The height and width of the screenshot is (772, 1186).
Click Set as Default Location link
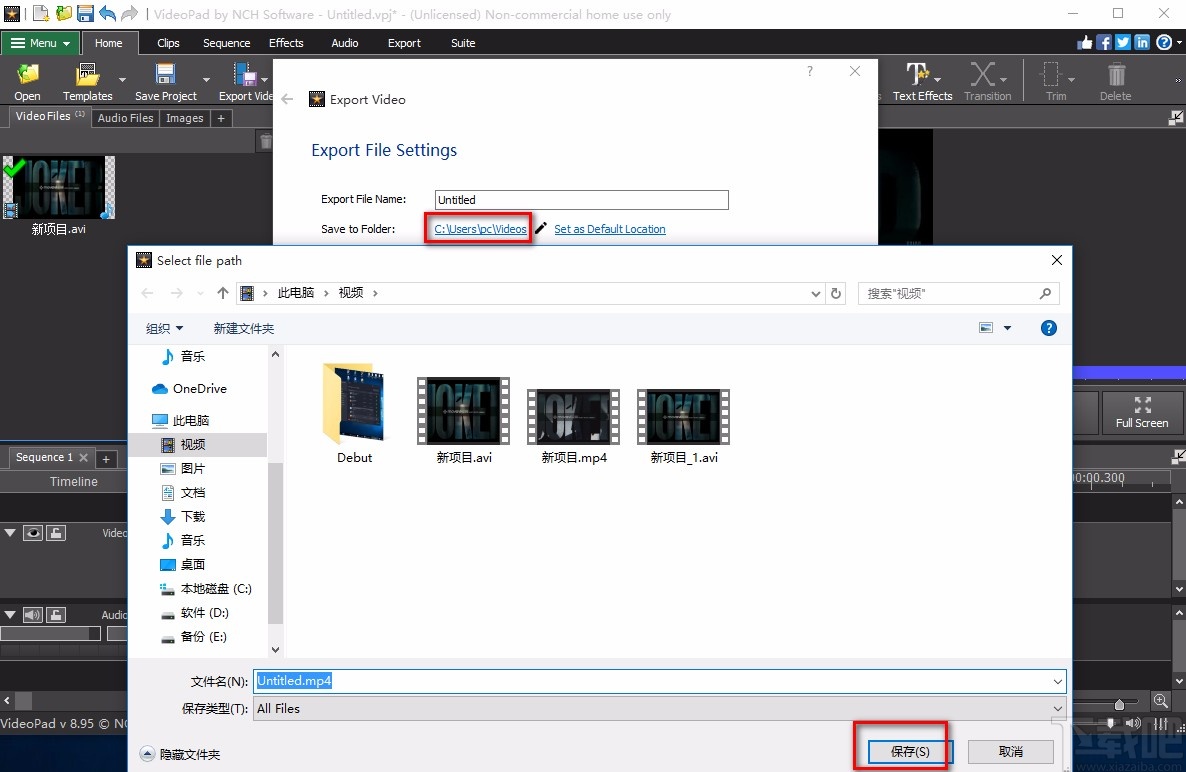610,229
